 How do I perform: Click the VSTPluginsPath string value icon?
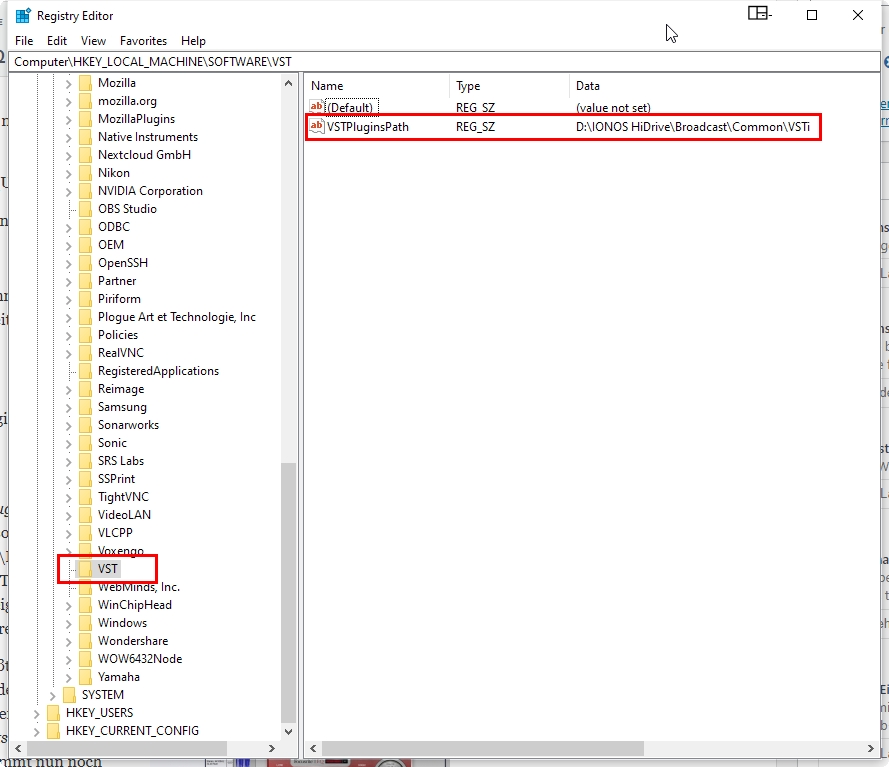tap(317, 127)
